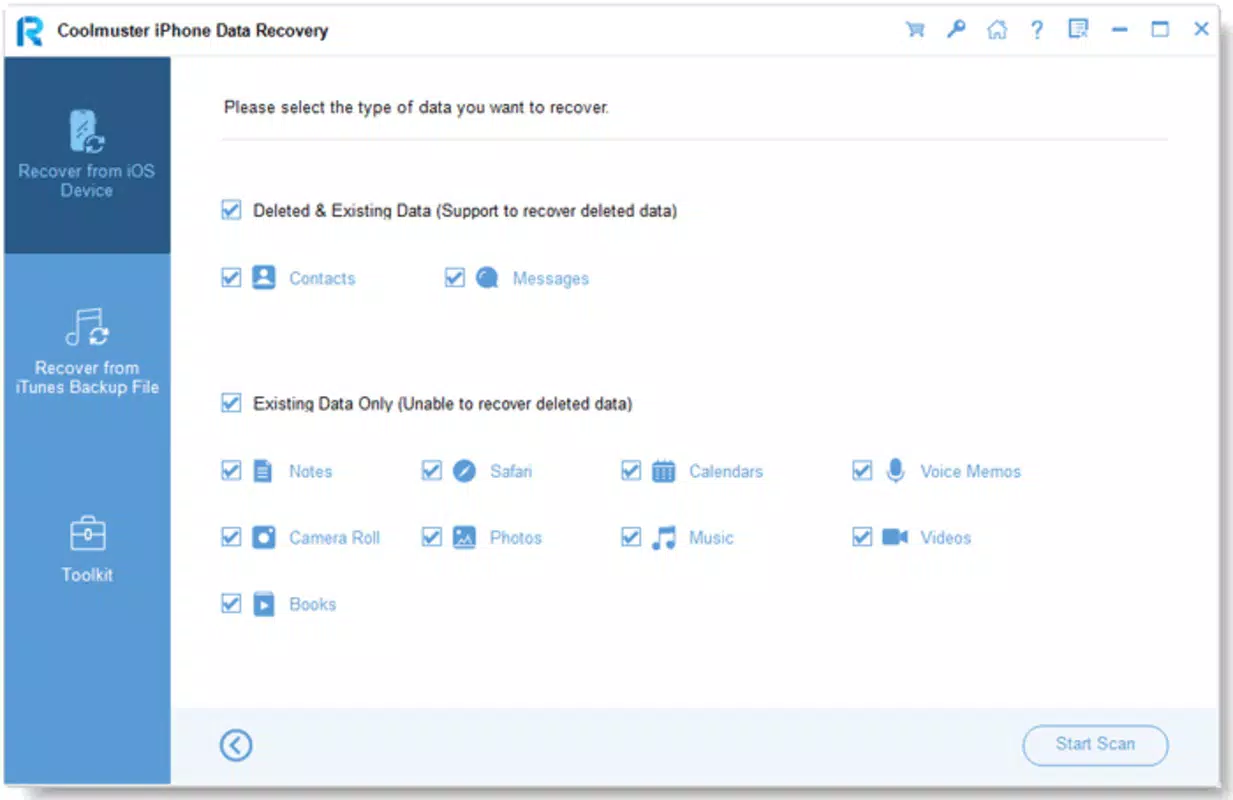Click the Notes document icon

(x=263, y=471)
